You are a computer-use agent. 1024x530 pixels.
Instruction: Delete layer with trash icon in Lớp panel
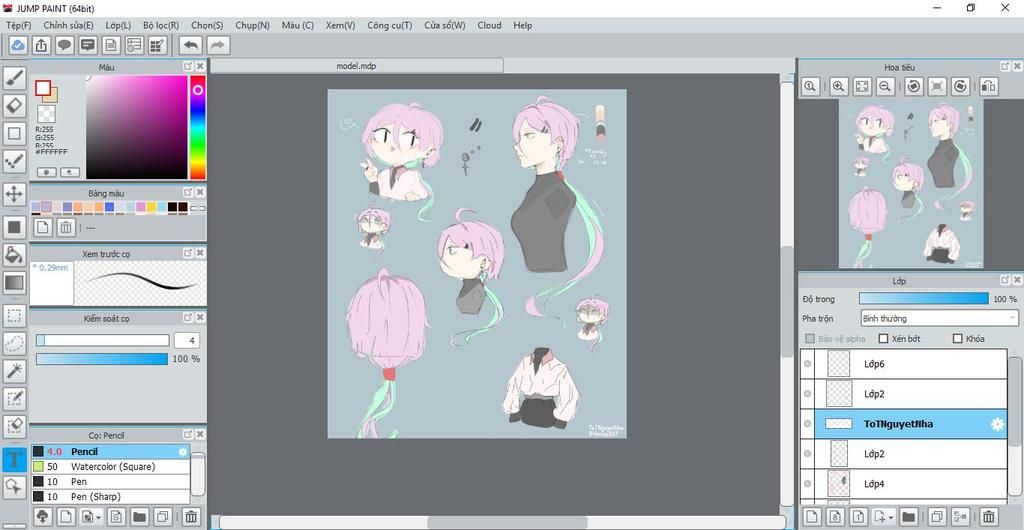[x=989, y=517]
